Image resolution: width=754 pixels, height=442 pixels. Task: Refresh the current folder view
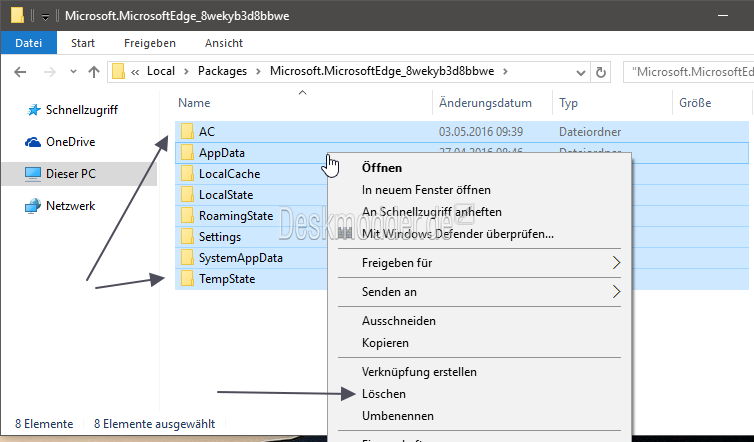tap(601, 72)
